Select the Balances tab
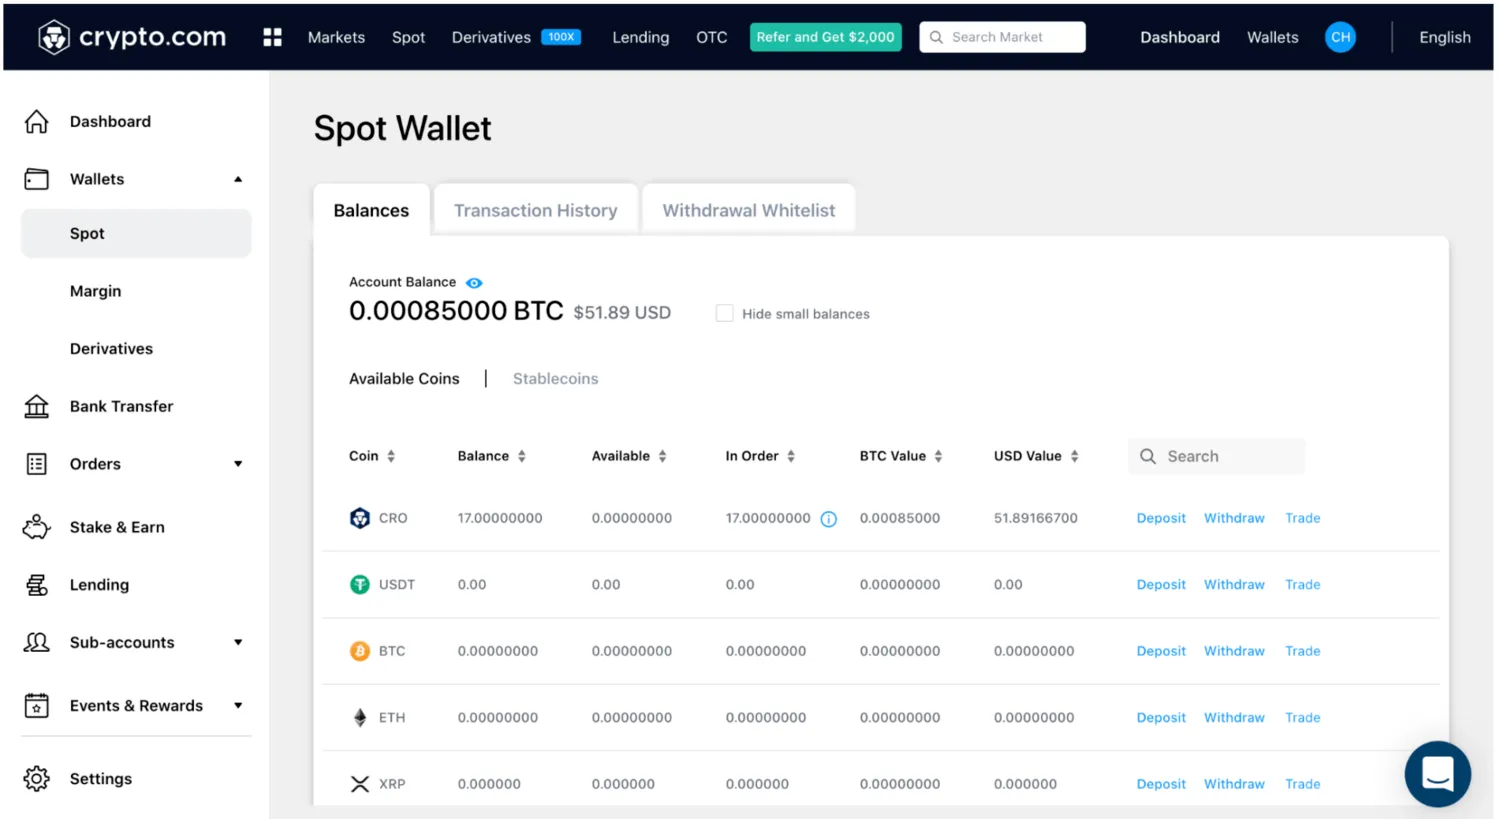 pos(371,210)
